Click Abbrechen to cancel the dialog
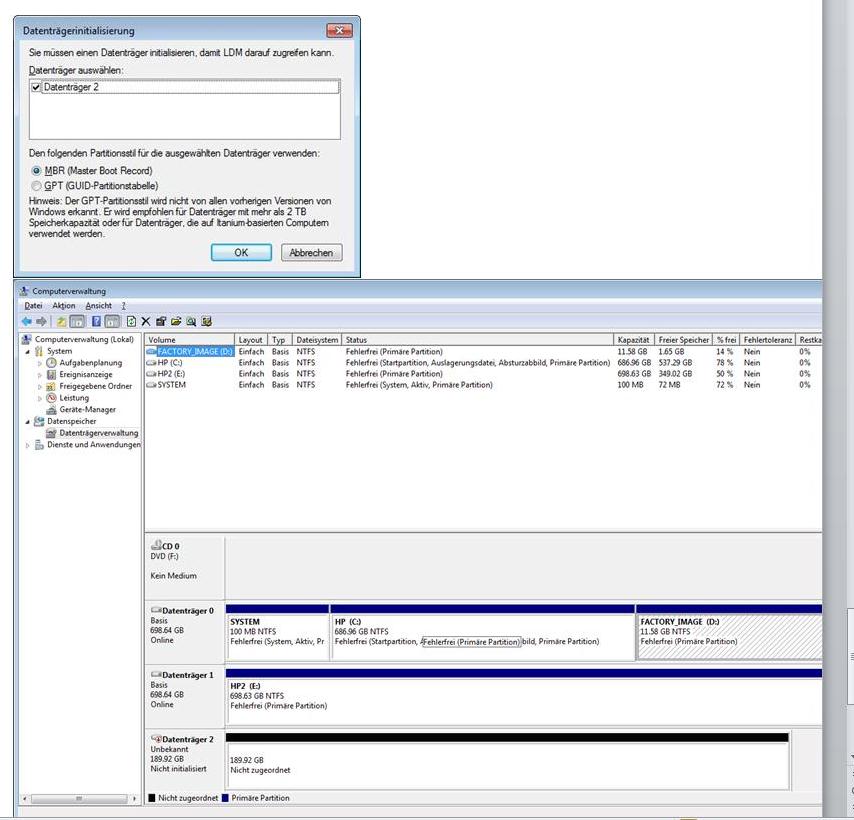 pos(312,253)
